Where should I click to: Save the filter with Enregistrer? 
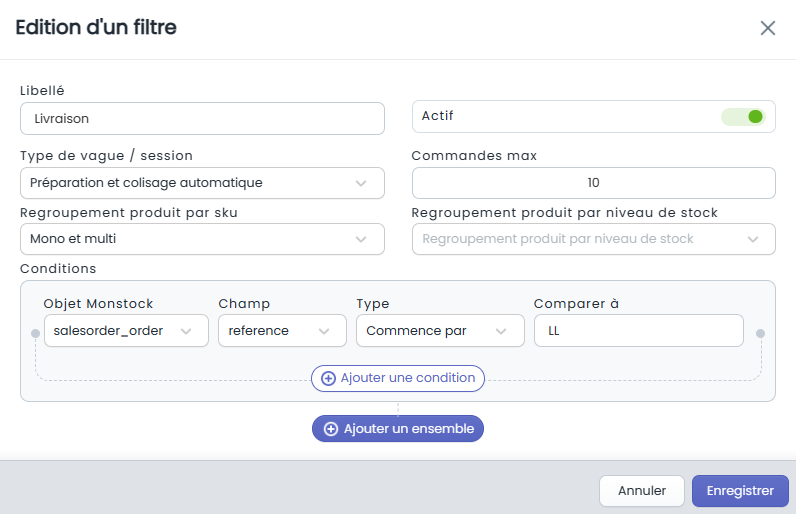tap(740, 491)
